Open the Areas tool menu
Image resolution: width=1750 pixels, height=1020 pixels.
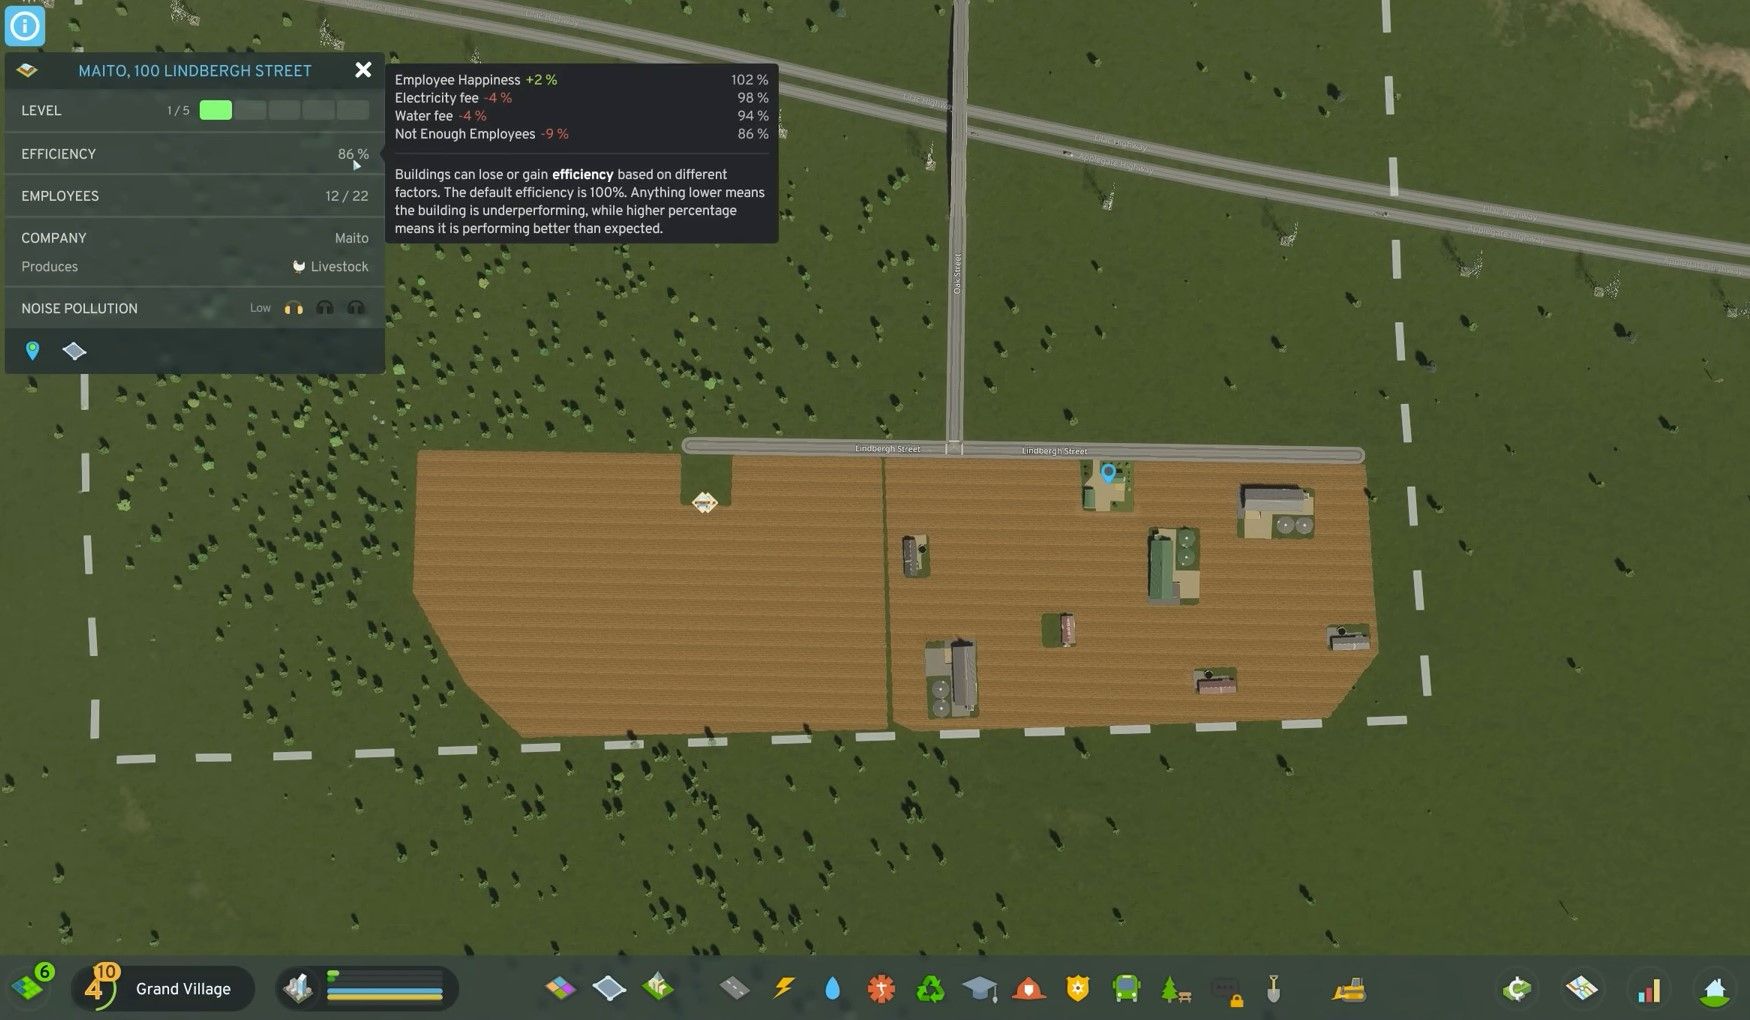coord(609,989)
